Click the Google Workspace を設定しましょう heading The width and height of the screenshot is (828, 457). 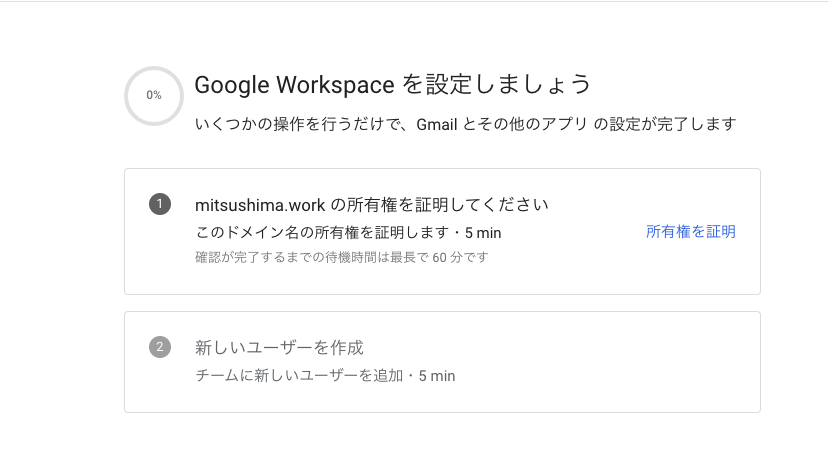pyautogui.click(x=393, y=83)
